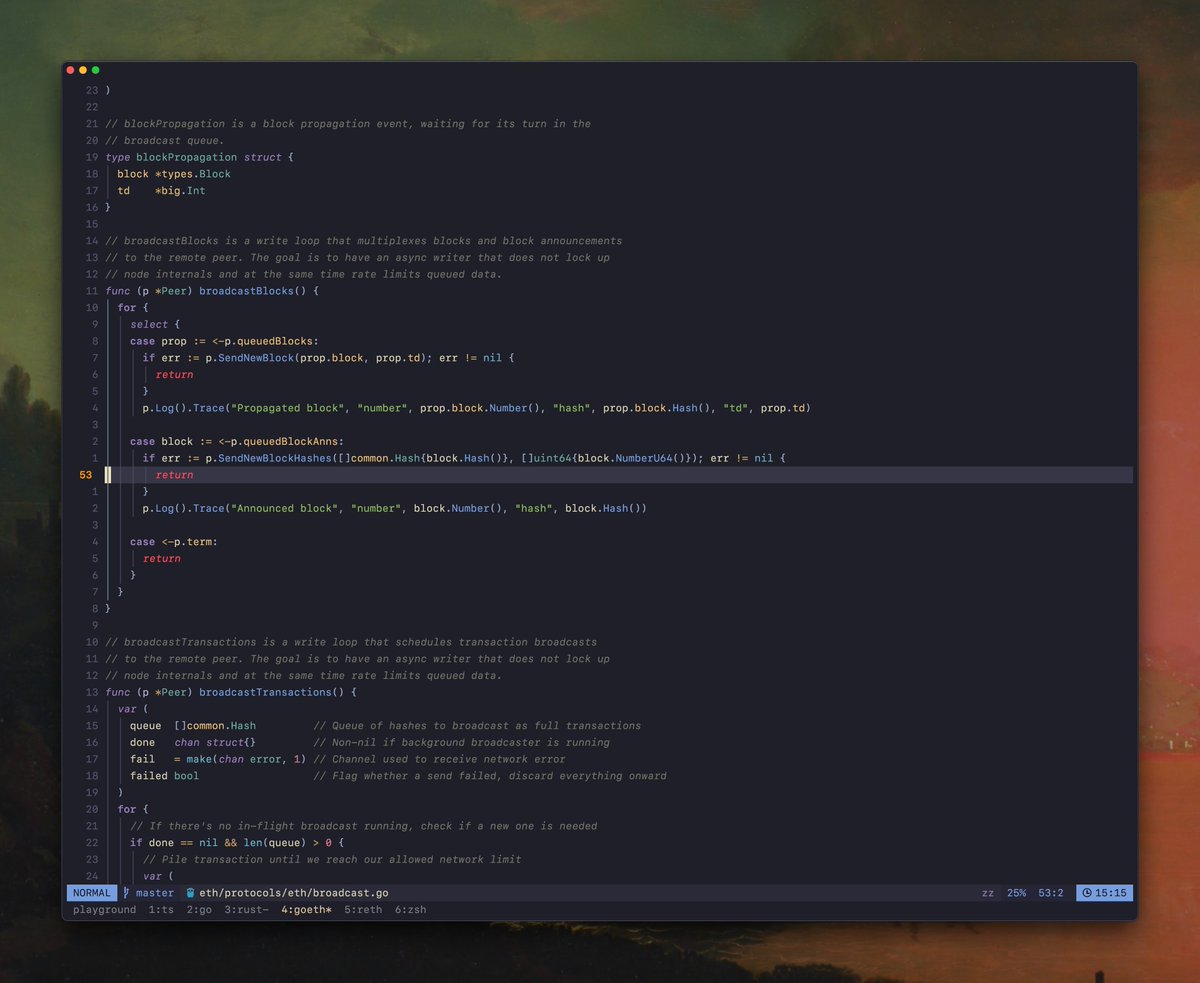Click the return keyword on the highlighted line
The width and height of the screenshot is (1200, 983).
click(173, 474)
